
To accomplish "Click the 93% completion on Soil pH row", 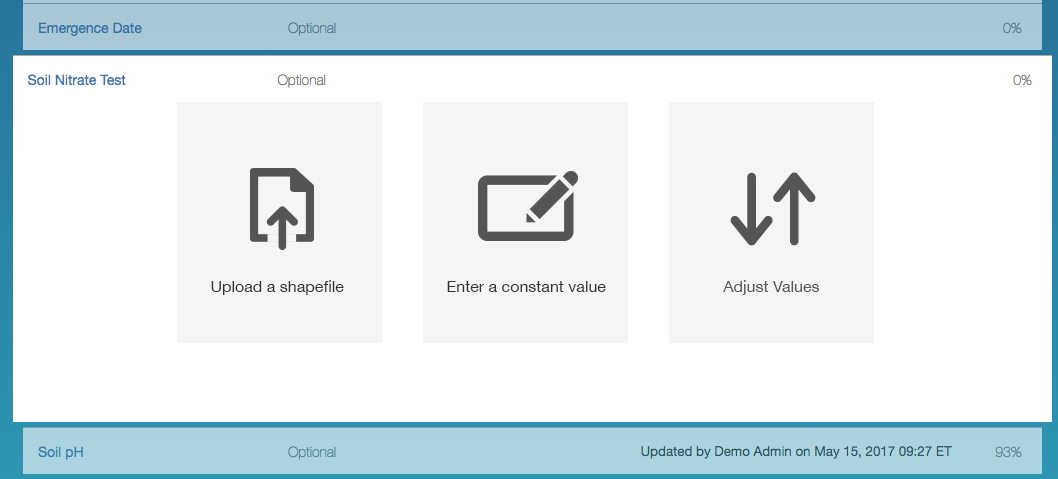I will pyautogui.click(x=1008, y=452).
